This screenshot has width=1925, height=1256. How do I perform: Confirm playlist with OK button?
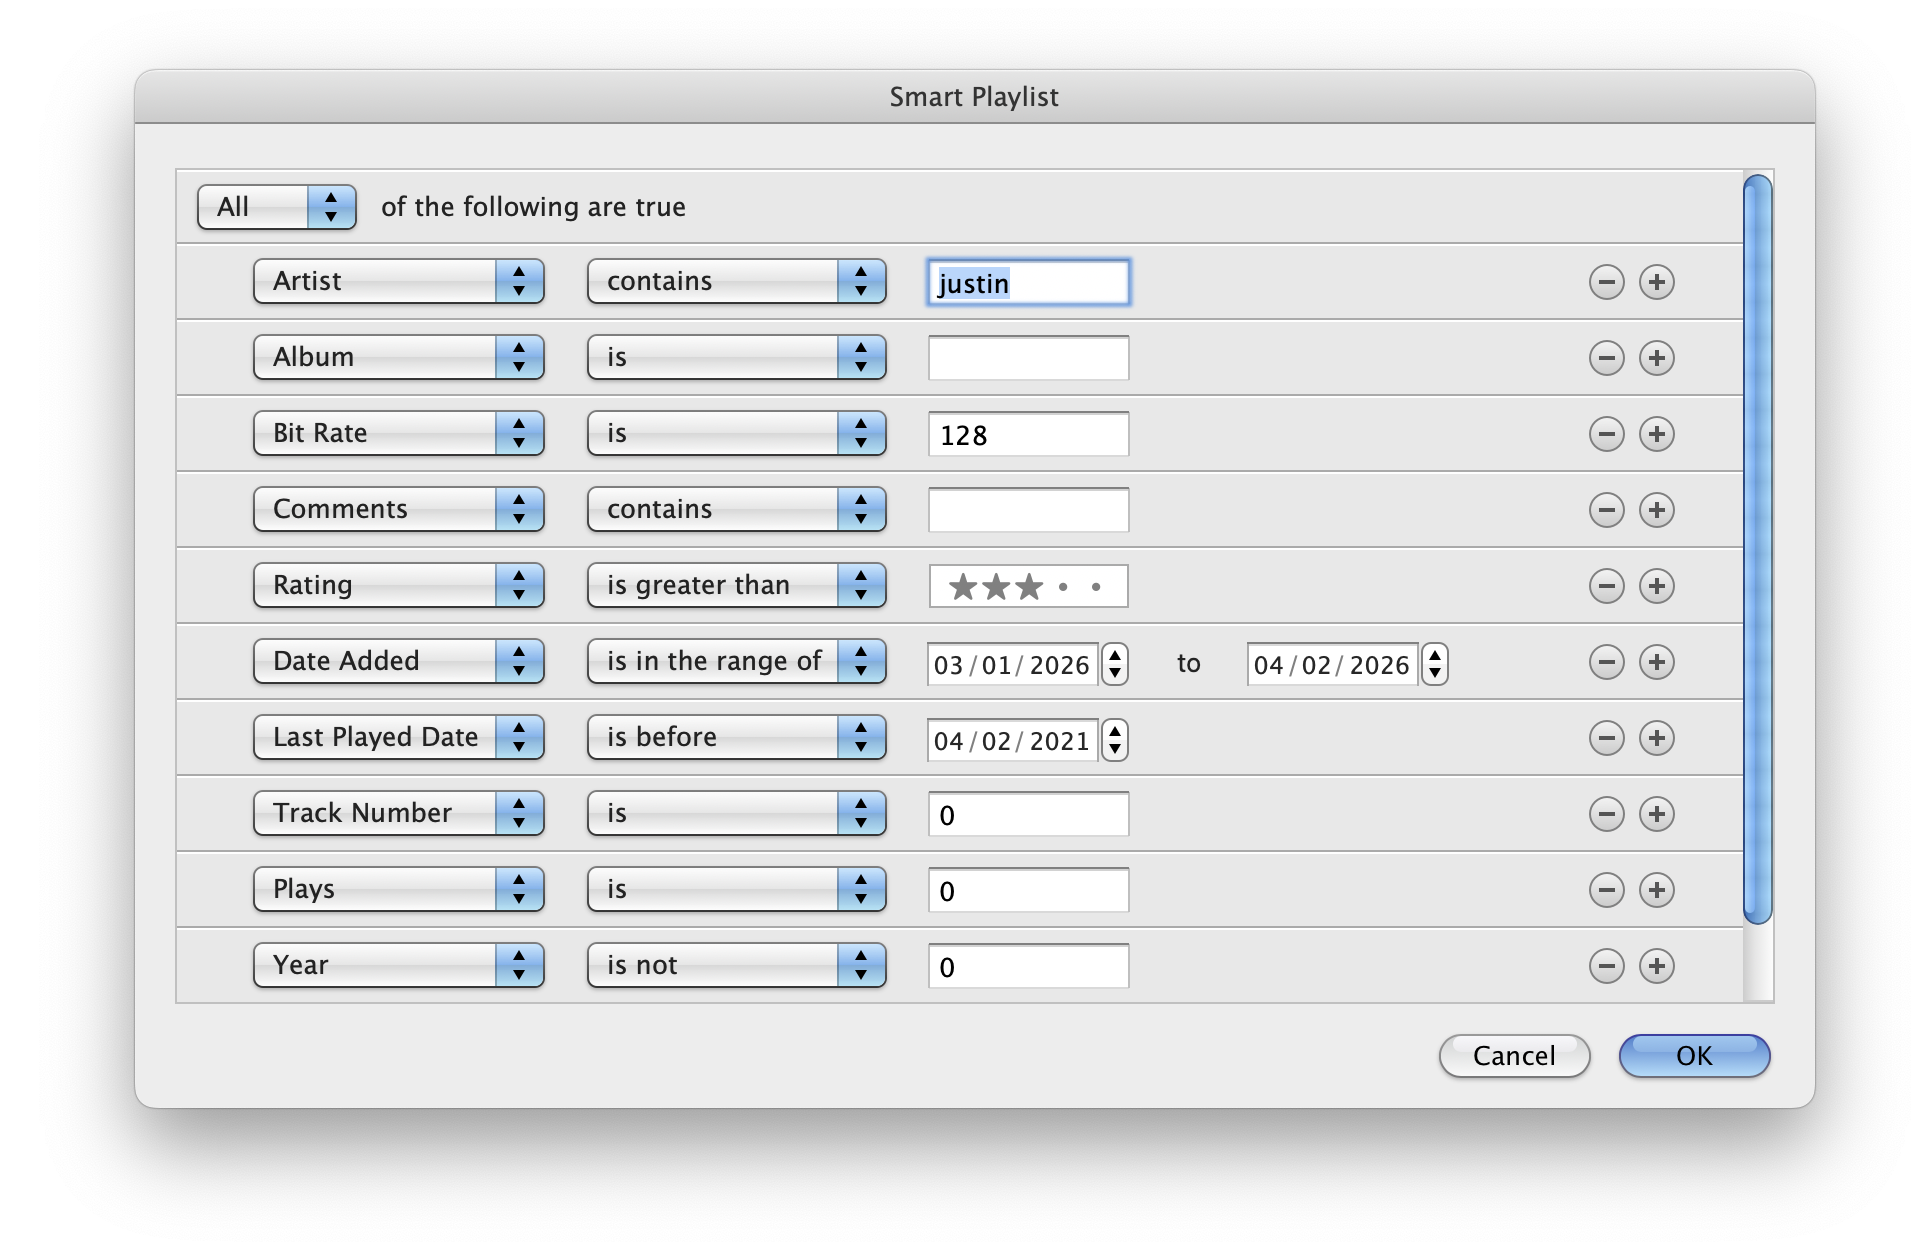tap(1693, 1056)
